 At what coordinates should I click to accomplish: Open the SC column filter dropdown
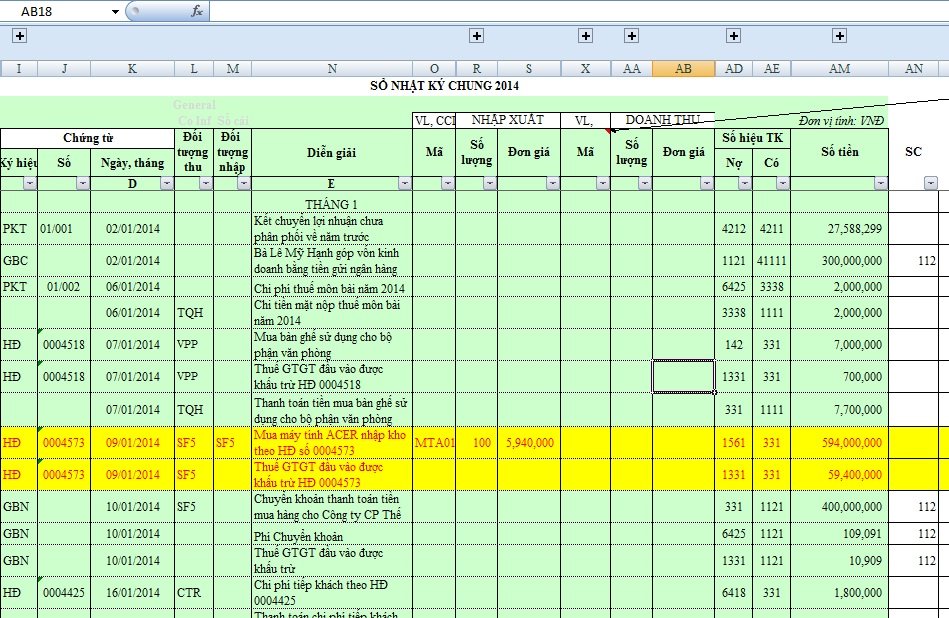coord(931,184)
